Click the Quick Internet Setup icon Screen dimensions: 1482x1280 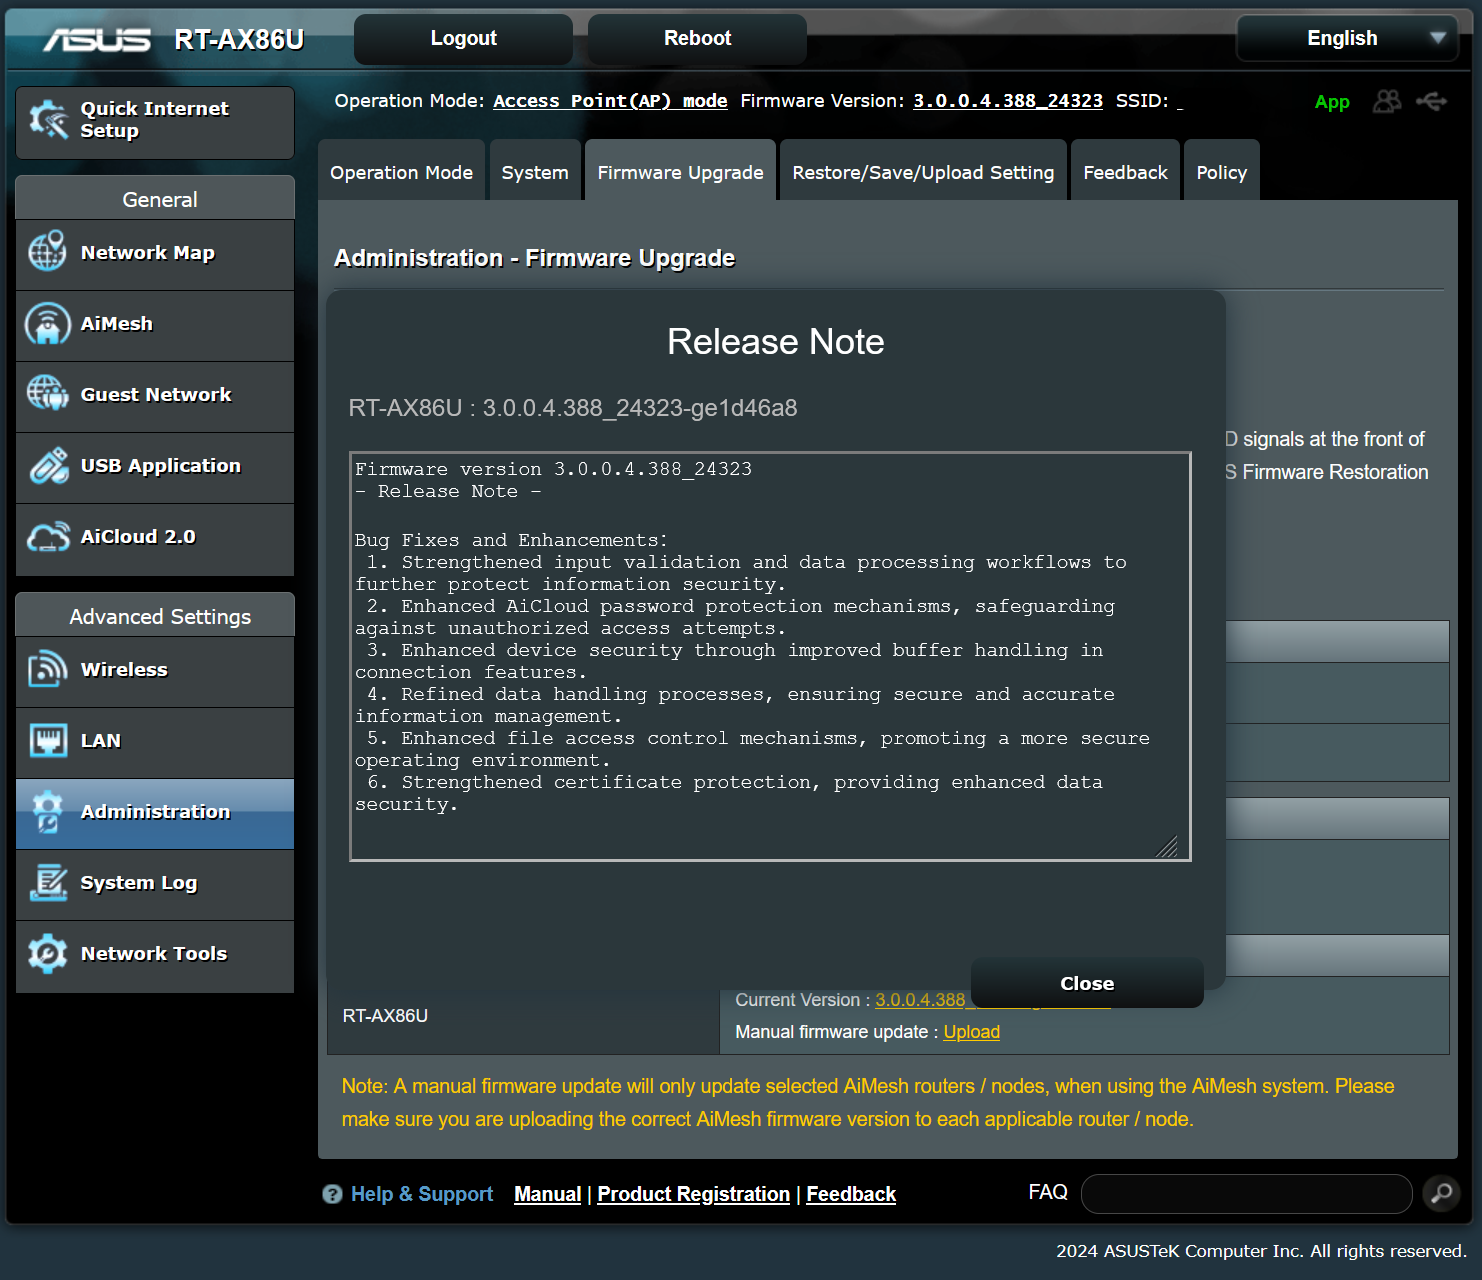tap(48, 120)
